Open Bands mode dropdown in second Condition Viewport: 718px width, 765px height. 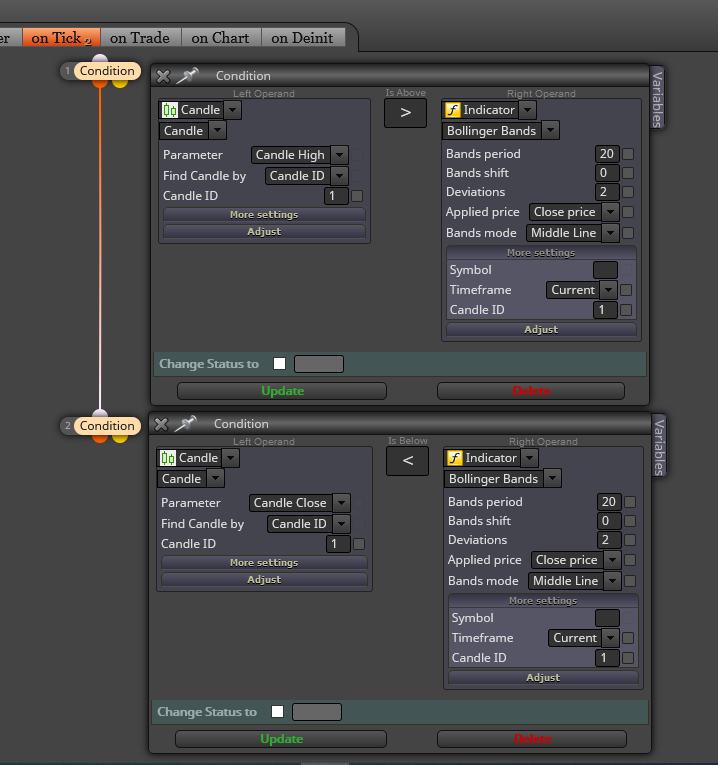point(575,581)
